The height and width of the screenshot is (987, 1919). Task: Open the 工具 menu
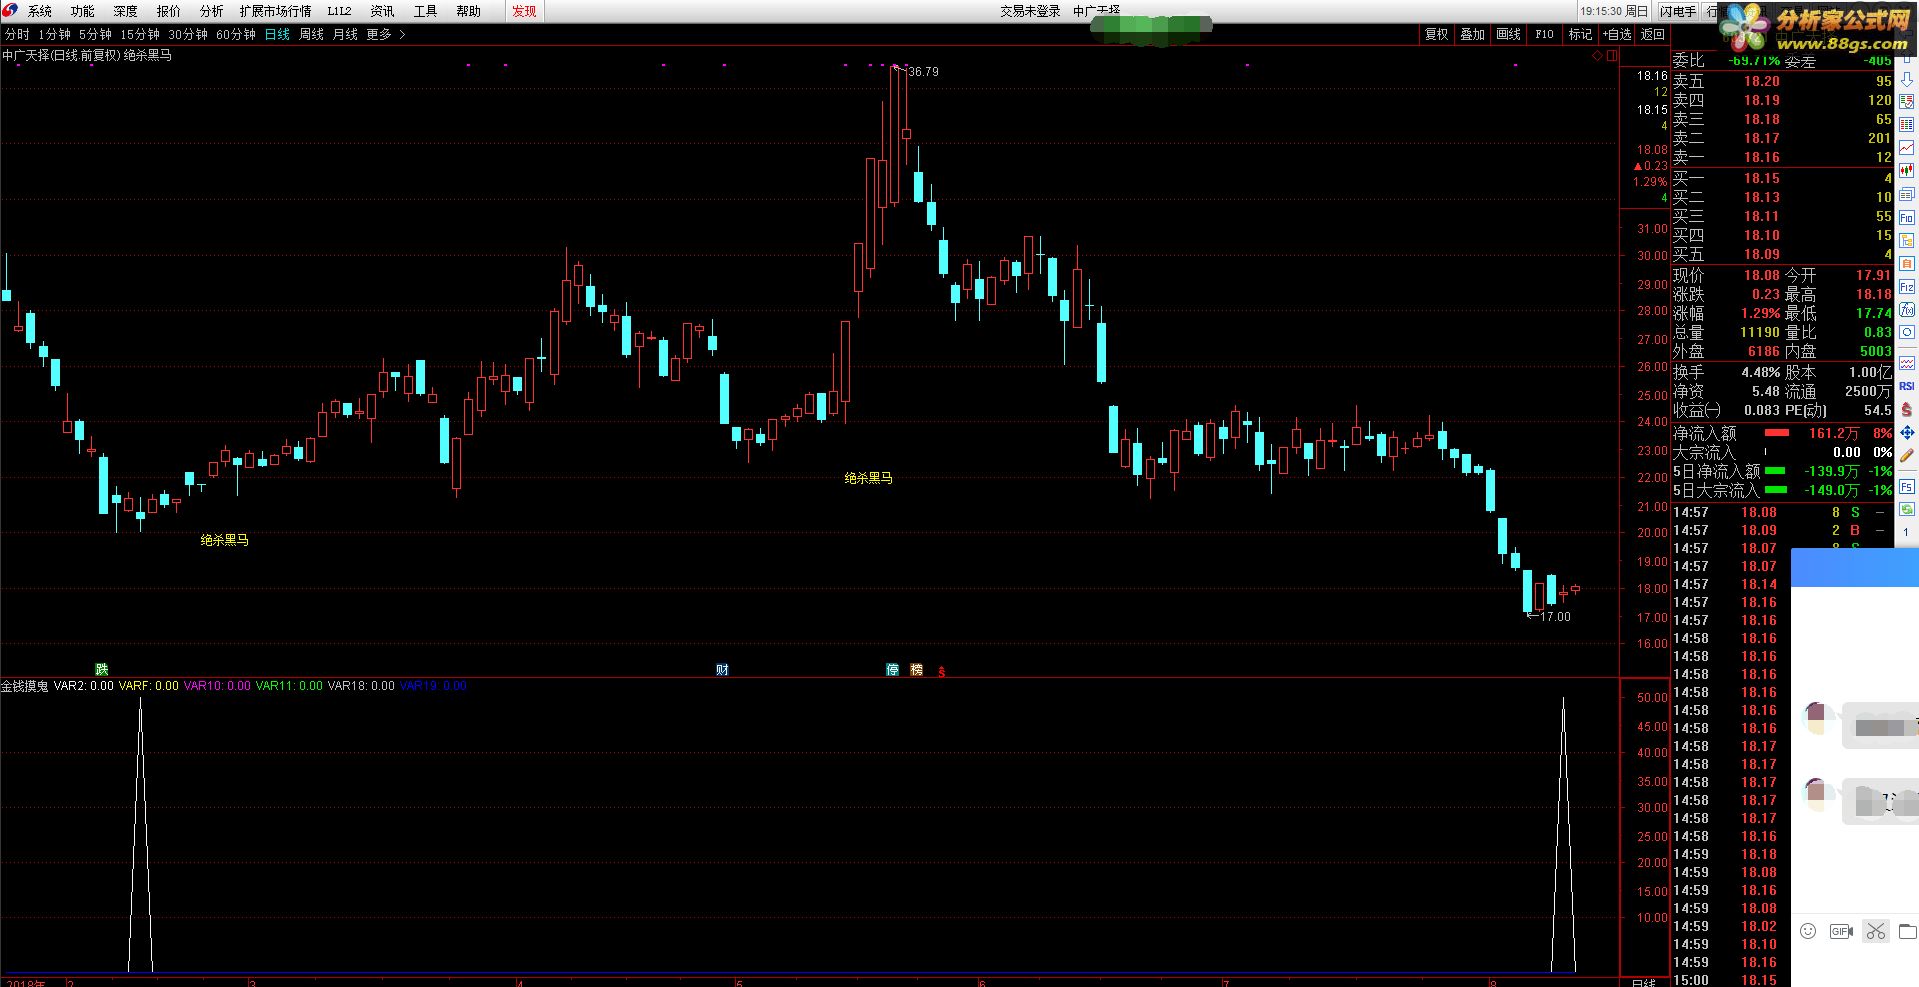point(425,11)
